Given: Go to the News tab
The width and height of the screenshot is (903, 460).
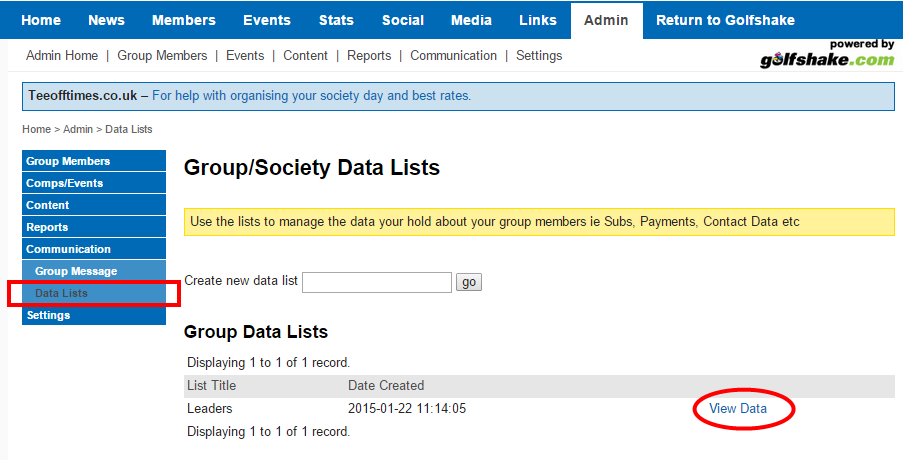Looking at the screenshot, I should [x=107, y=20].
